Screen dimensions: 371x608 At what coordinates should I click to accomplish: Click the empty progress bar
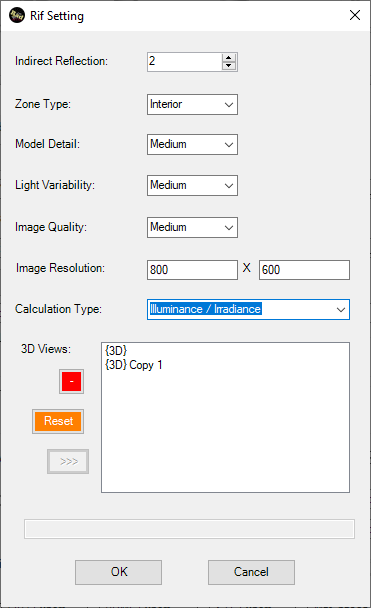coord(189,529)
